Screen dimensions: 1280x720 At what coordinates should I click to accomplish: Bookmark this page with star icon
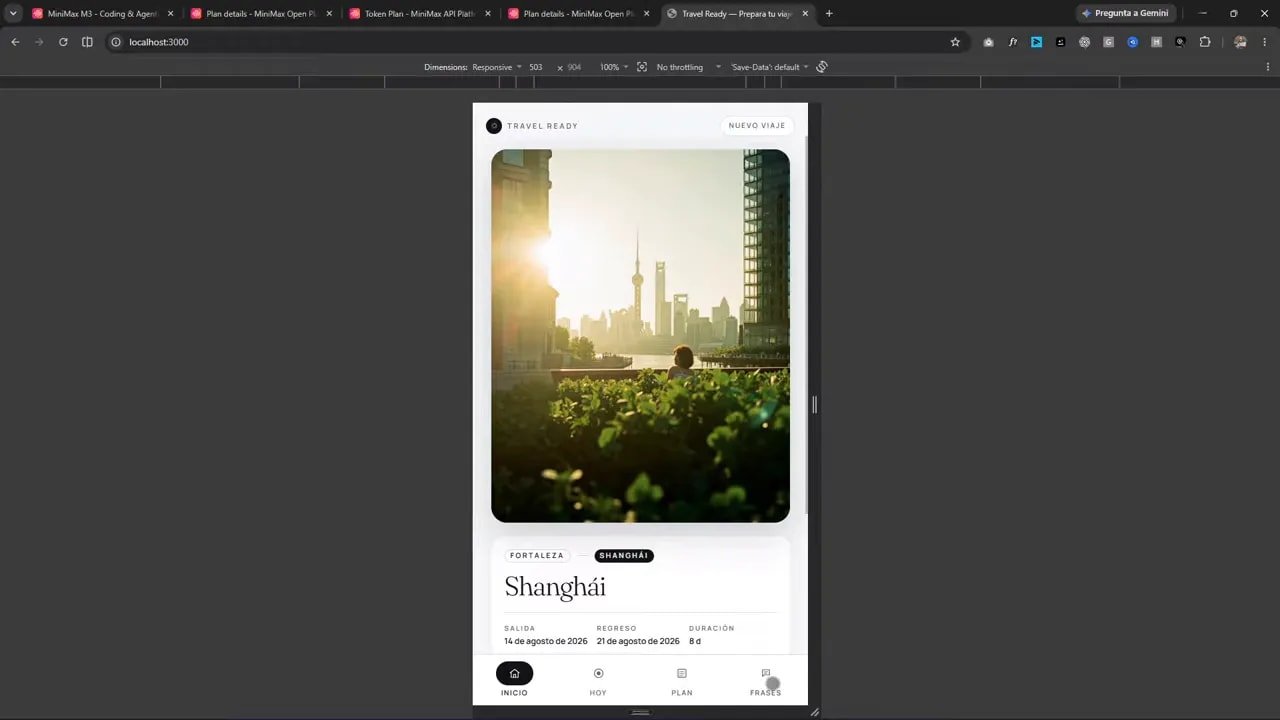[x=955, y=42]
